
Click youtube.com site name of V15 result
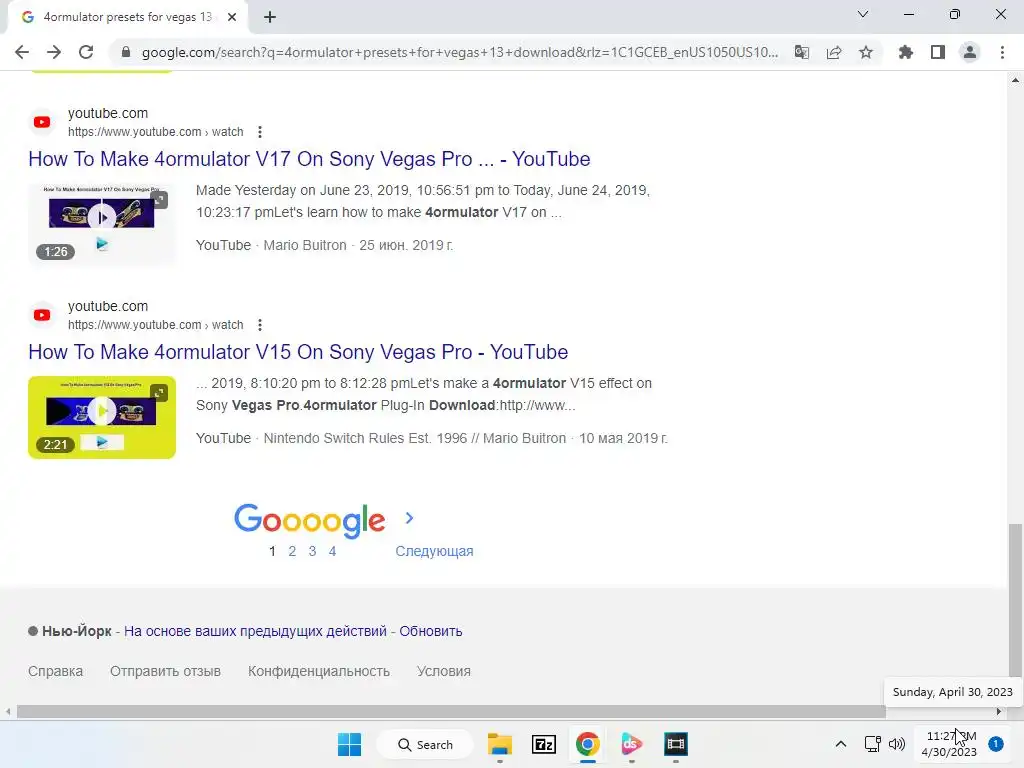click(108, 306)
